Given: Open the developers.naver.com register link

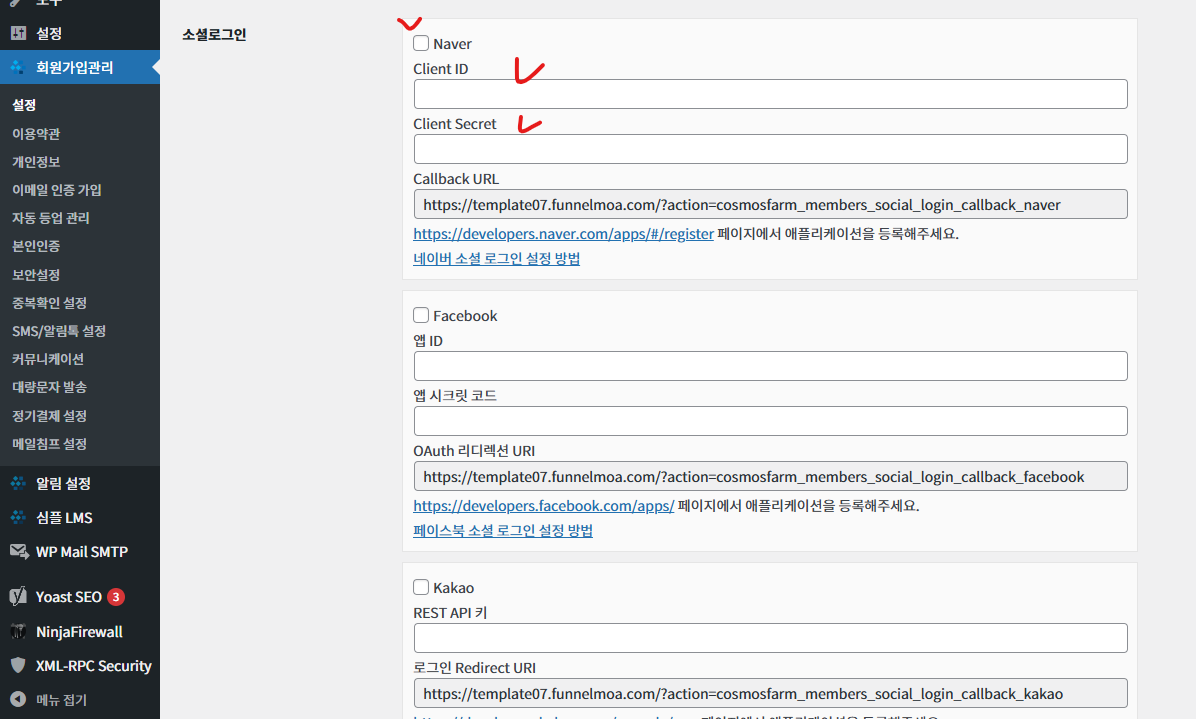Looking at the screenshot, I should click(x=564, y=233).
